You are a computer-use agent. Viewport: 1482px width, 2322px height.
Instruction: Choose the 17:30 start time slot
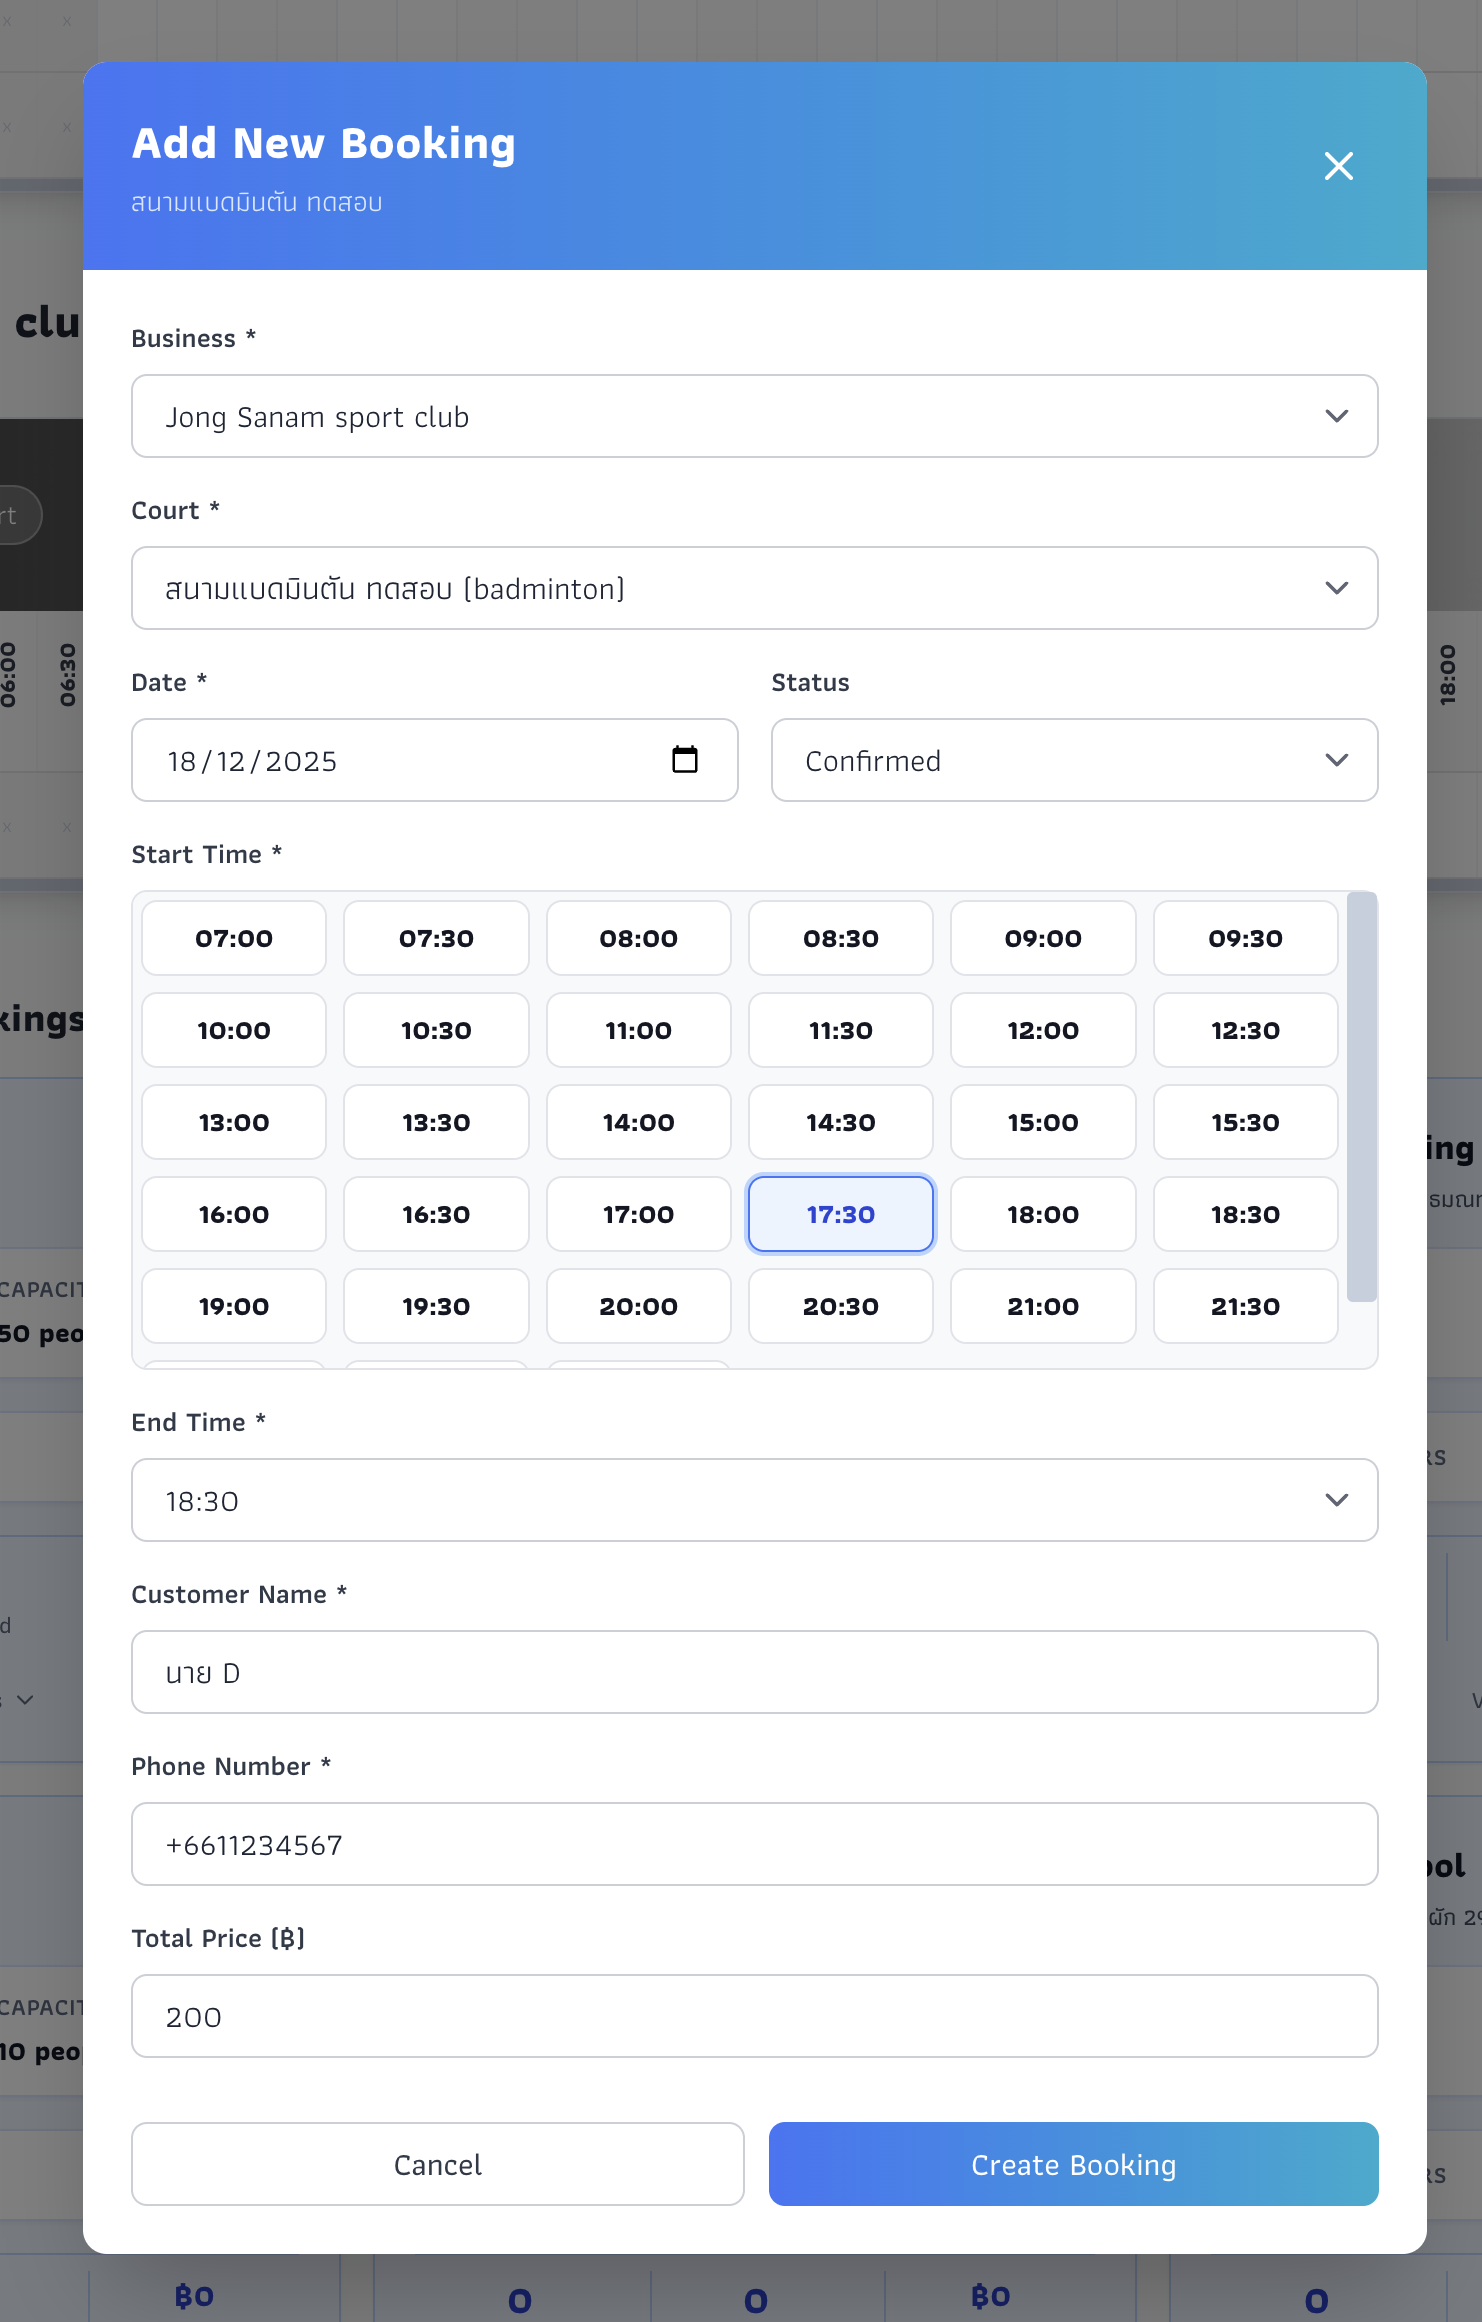[x=840, y=1214]
